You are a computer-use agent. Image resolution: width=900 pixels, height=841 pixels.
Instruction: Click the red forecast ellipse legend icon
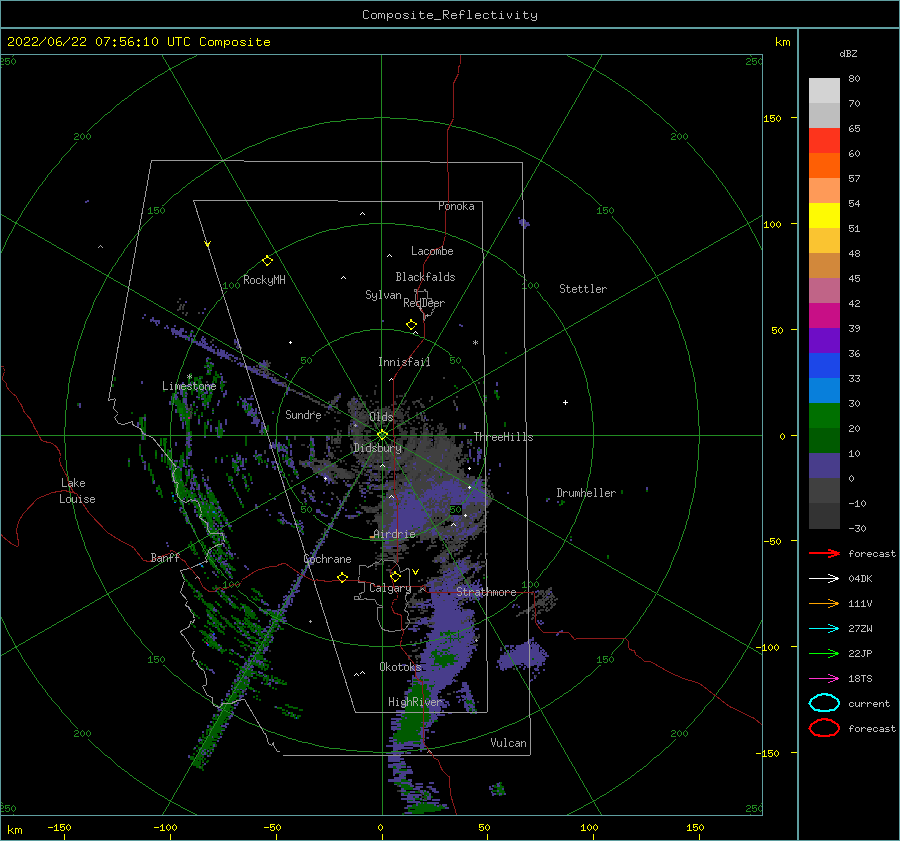pos(824,728)
